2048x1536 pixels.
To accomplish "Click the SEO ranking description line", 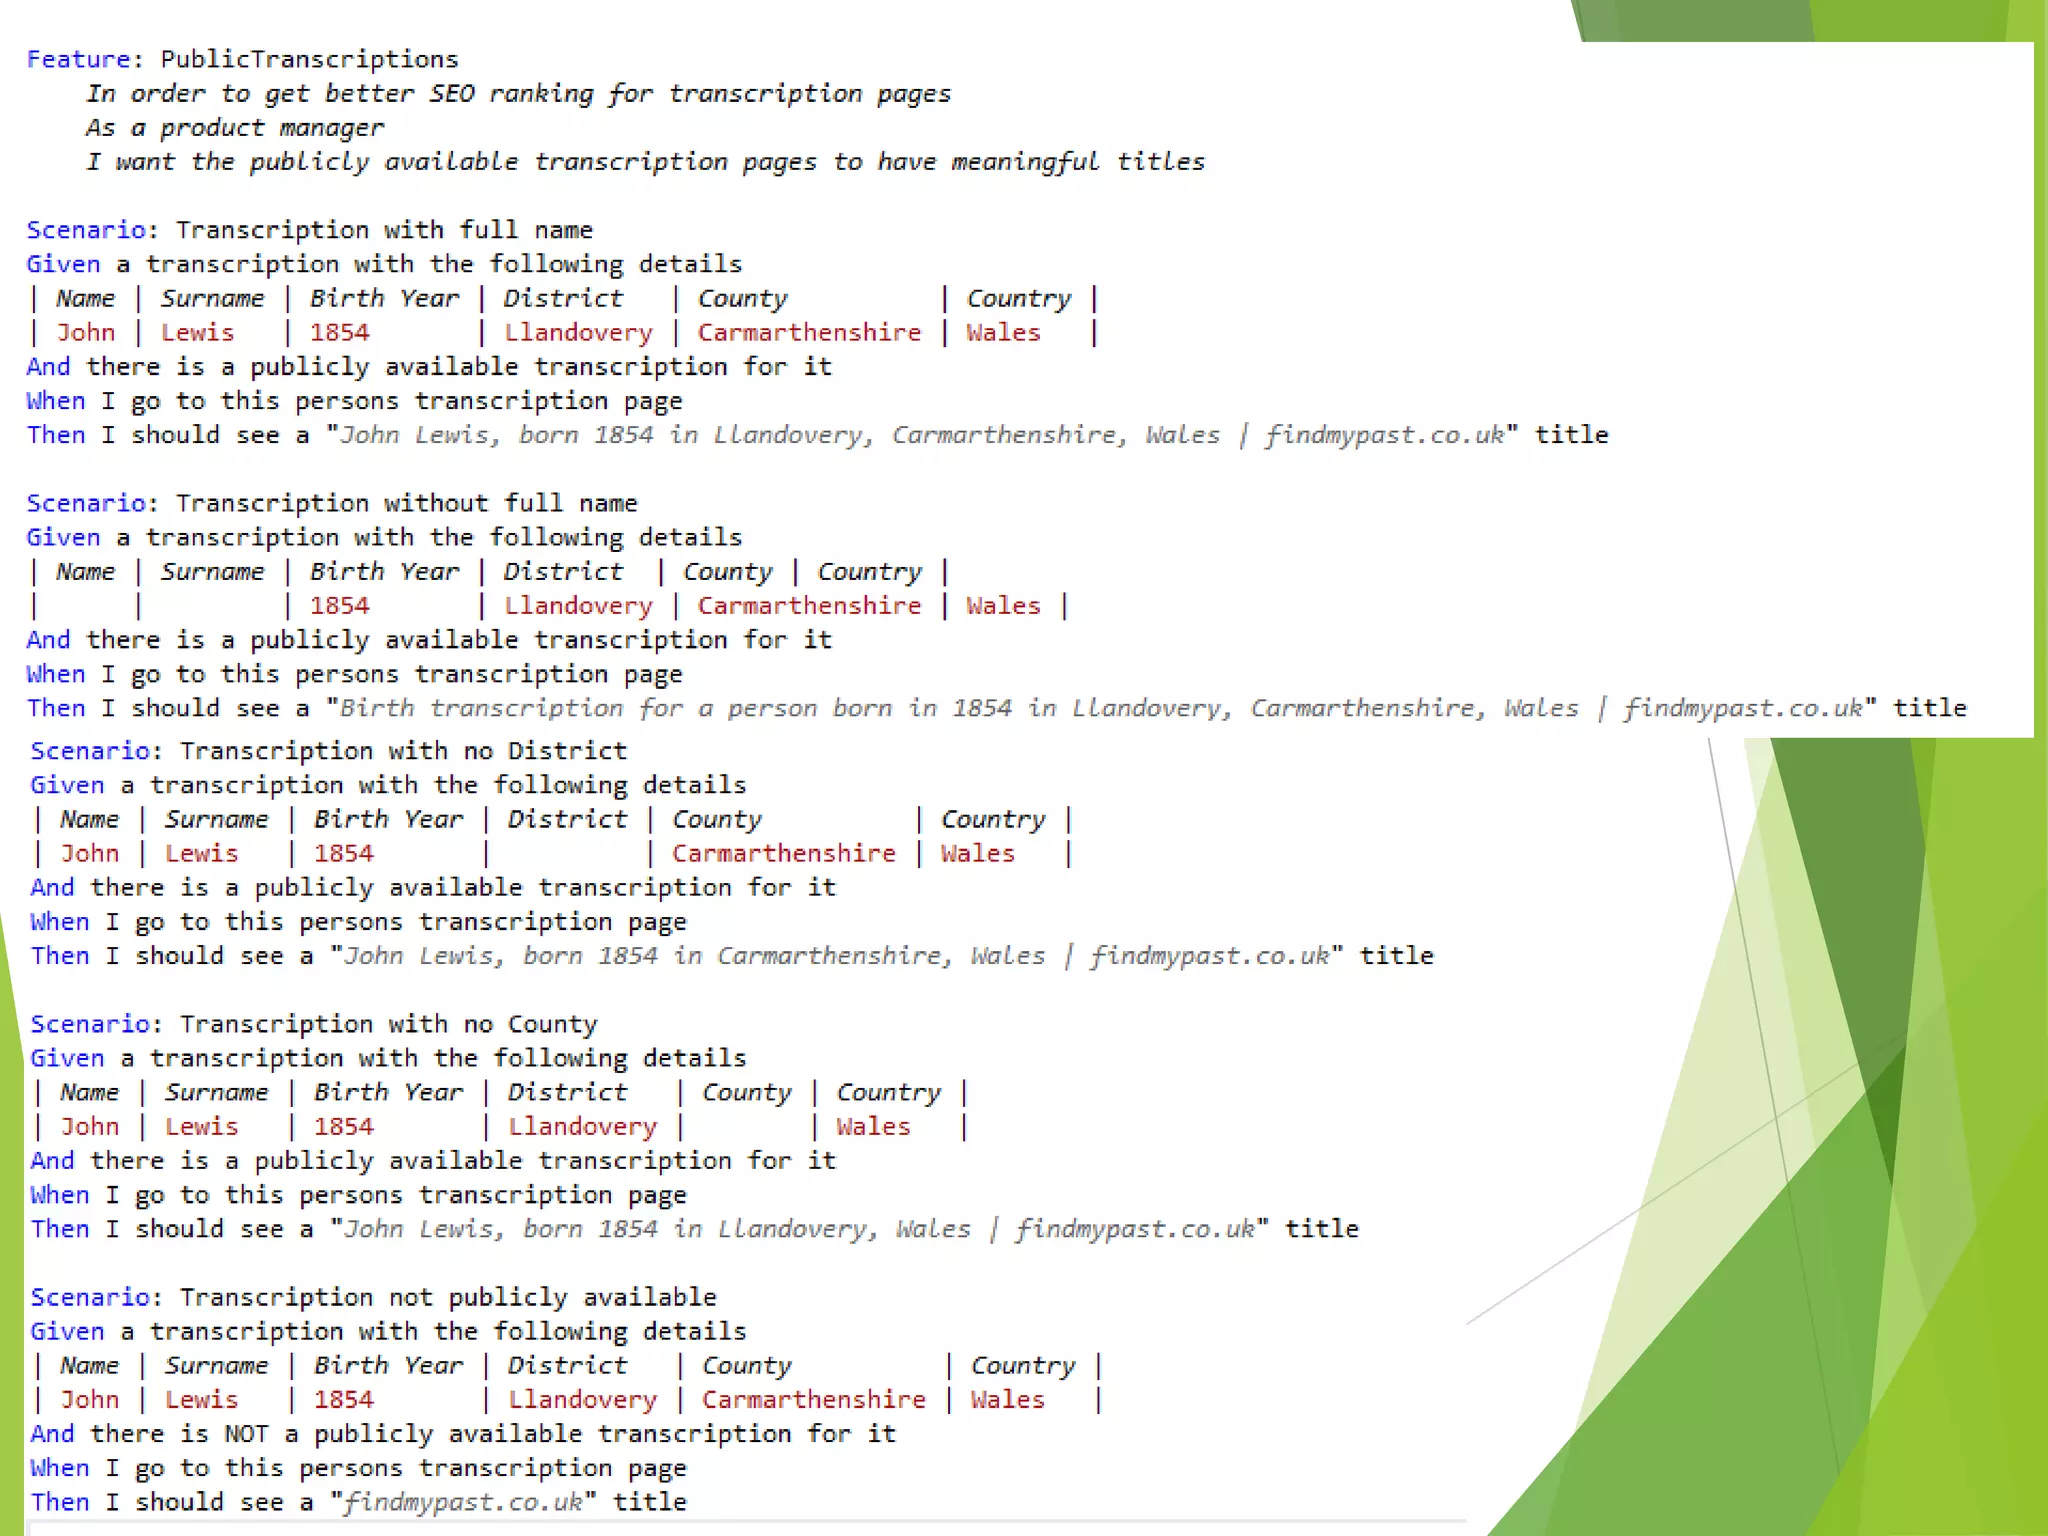I will click(518, 94).
